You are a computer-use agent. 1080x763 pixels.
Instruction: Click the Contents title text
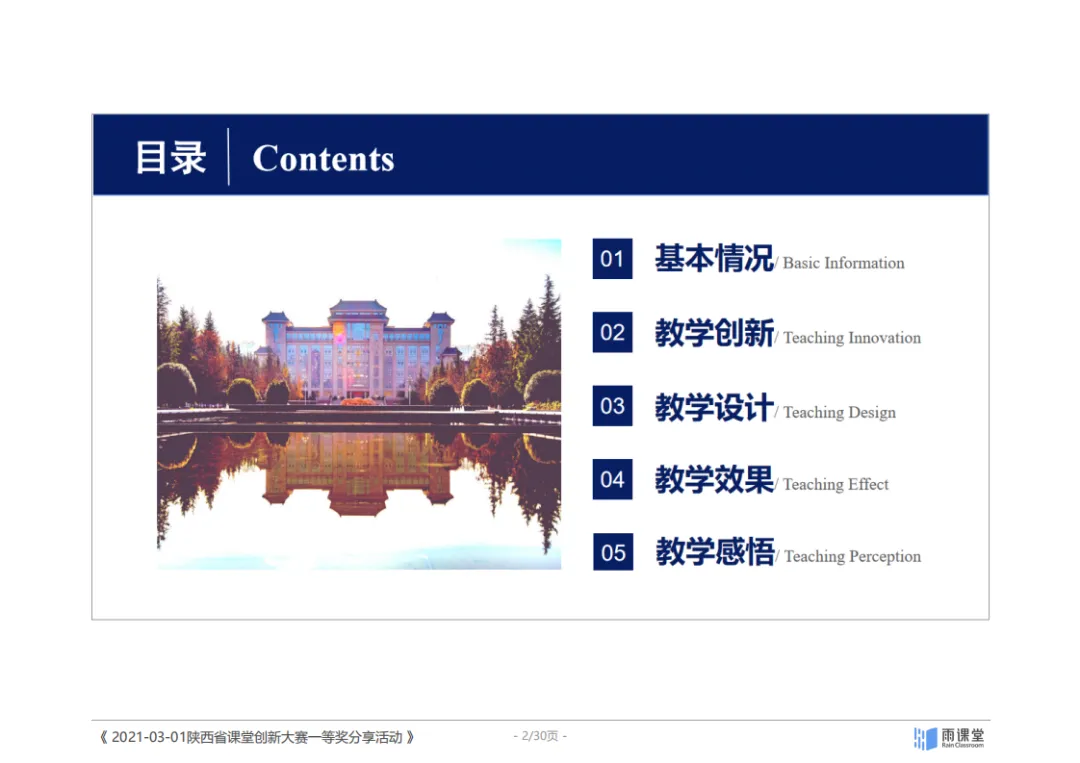tap(323, 159)
